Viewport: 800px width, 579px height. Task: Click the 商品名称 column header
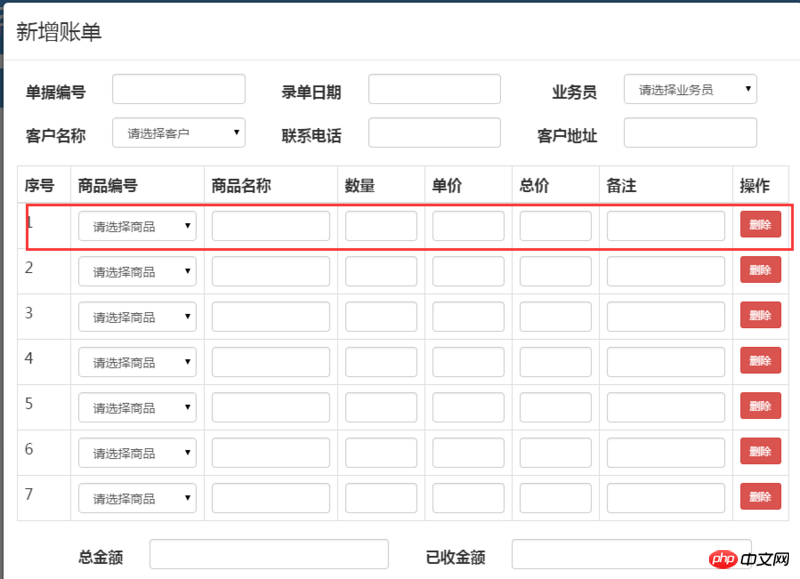(241, 185)
